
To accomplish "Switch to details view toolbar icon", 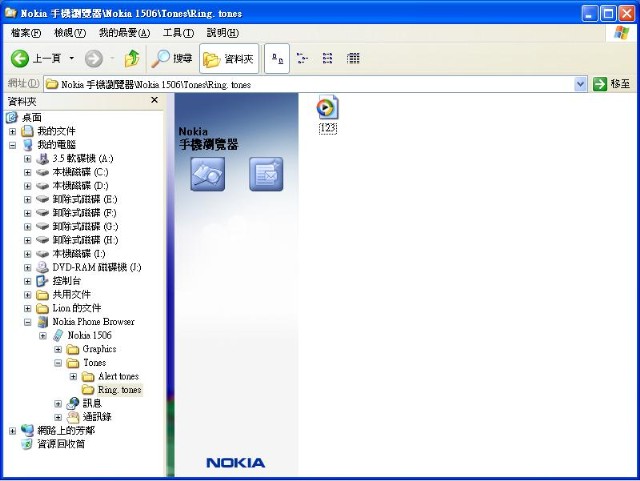I will click(353, 59).
